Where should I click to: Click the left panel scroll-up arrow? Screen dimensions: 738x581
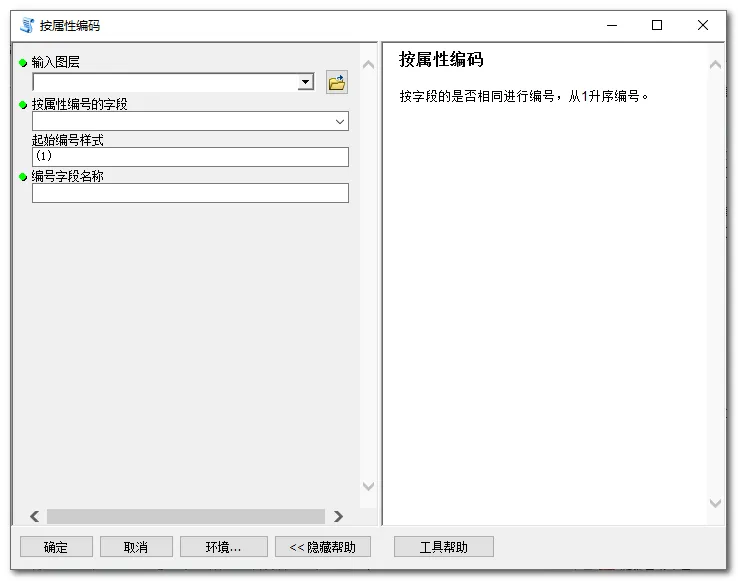pyautogui.click(x=369, y=65)
